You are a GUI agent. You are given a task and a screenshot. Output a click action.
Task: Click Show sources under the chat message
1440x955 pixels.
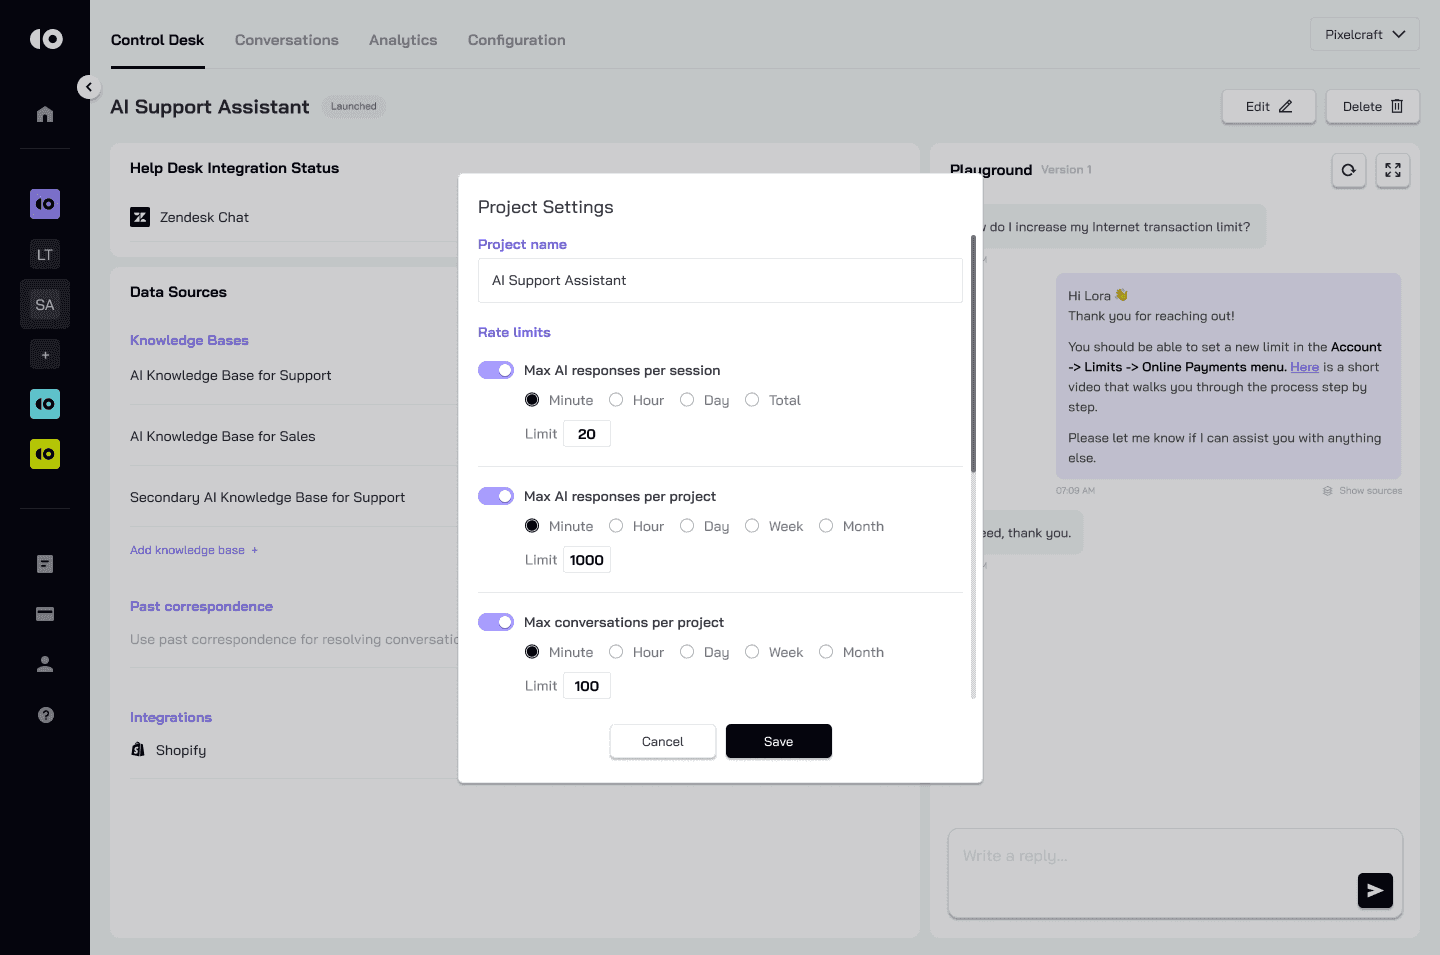point(1362,491)
